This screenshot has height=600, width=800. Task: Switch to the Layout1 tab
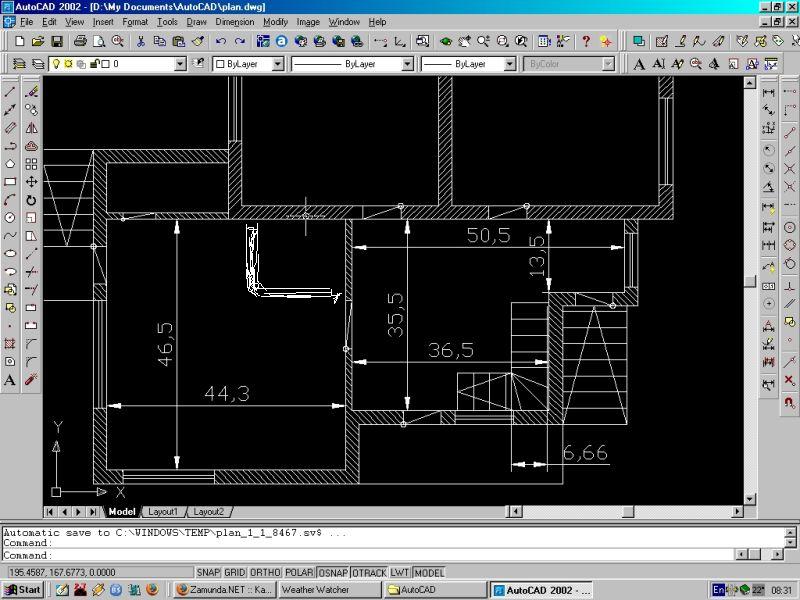(163, 511)
